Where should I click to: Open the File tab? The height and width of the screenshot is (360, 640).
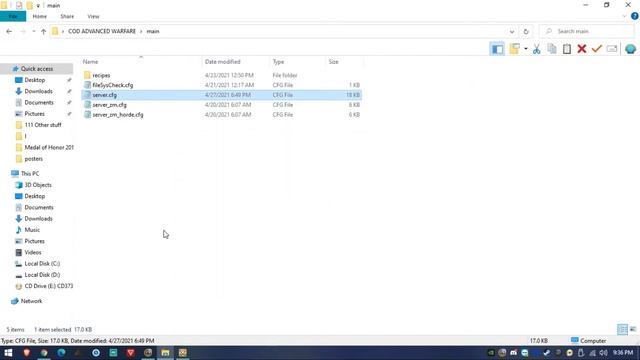[13, 16]
